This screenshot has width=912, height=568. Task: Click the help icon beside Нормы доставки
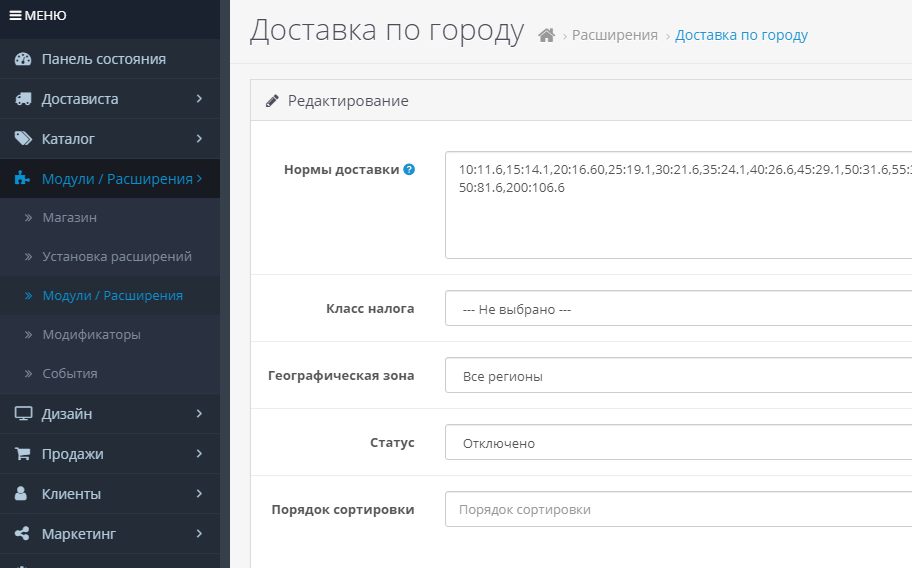(409, 170)
